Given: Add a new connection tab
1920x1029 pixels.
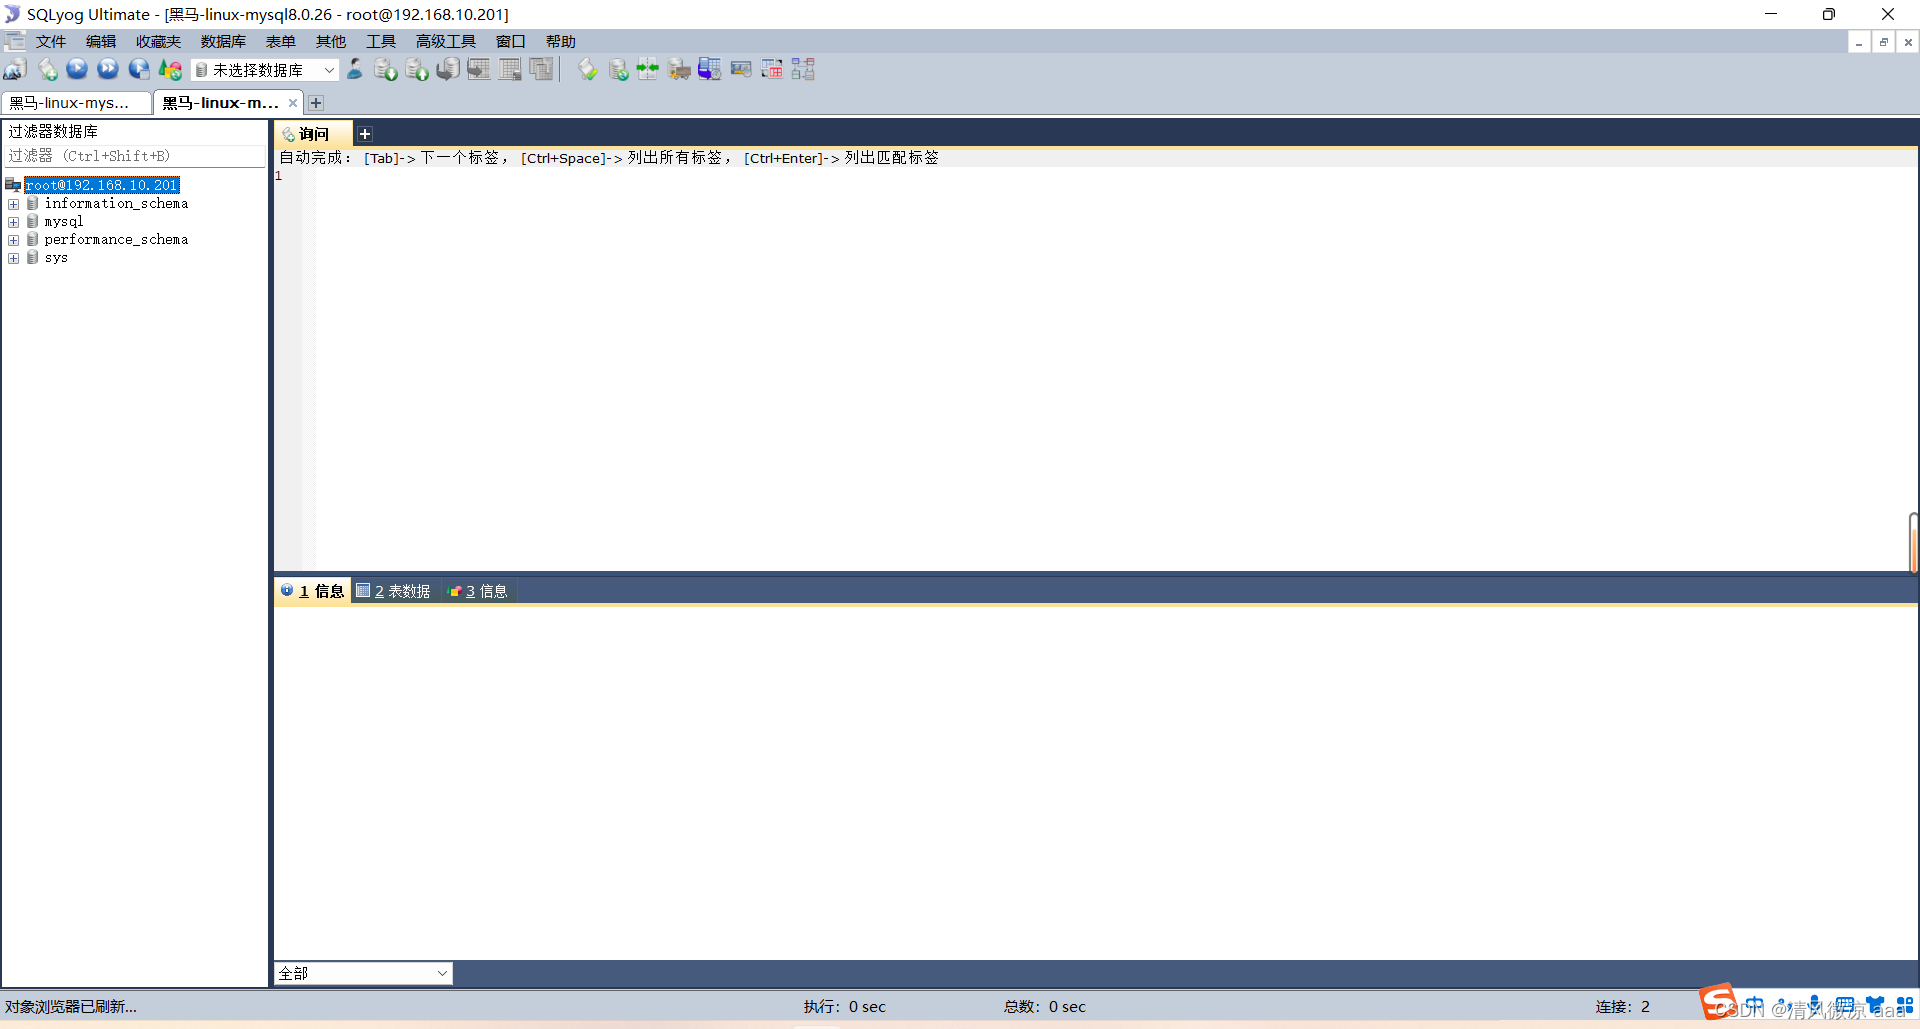Looking at the screenshot, I should [316, 103].
